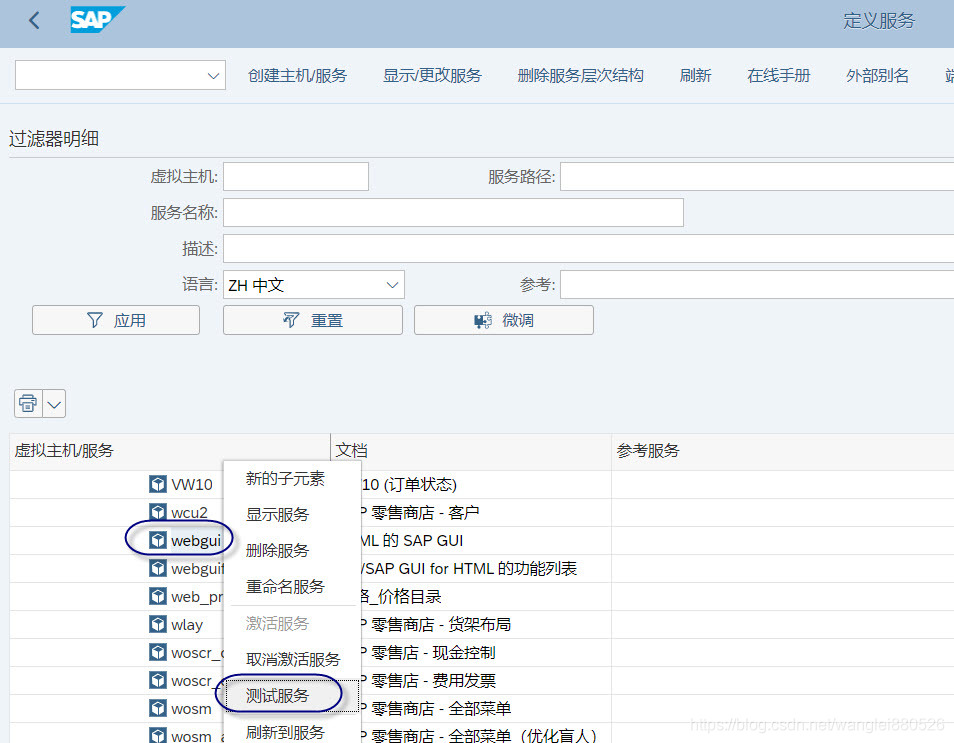Click the print icon above the service list

tap(27, 403)
